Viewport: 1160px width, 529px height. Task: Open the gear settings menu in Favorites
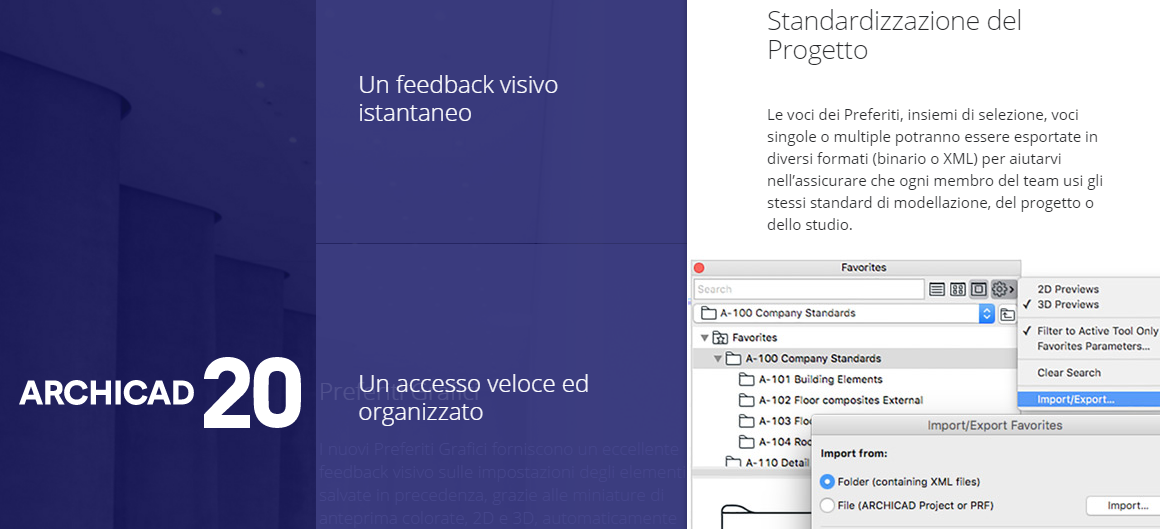point(1003,289)
